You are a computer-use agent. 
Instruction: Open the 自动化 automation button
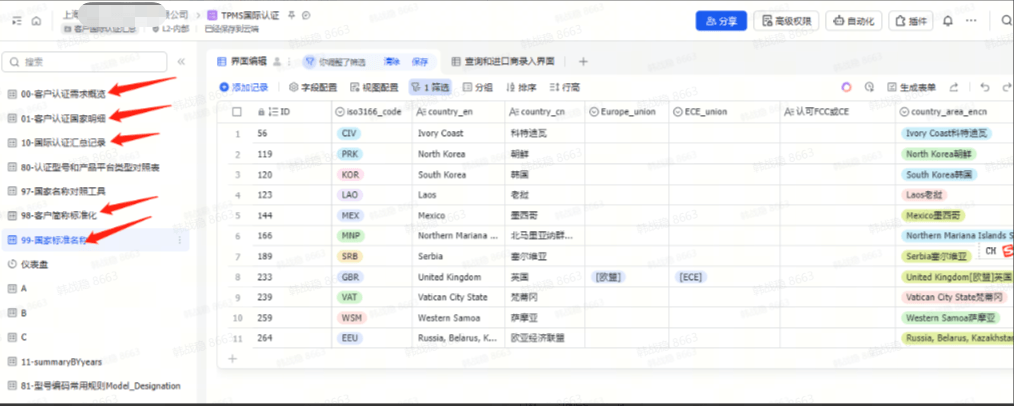click(x=854, y=21)
